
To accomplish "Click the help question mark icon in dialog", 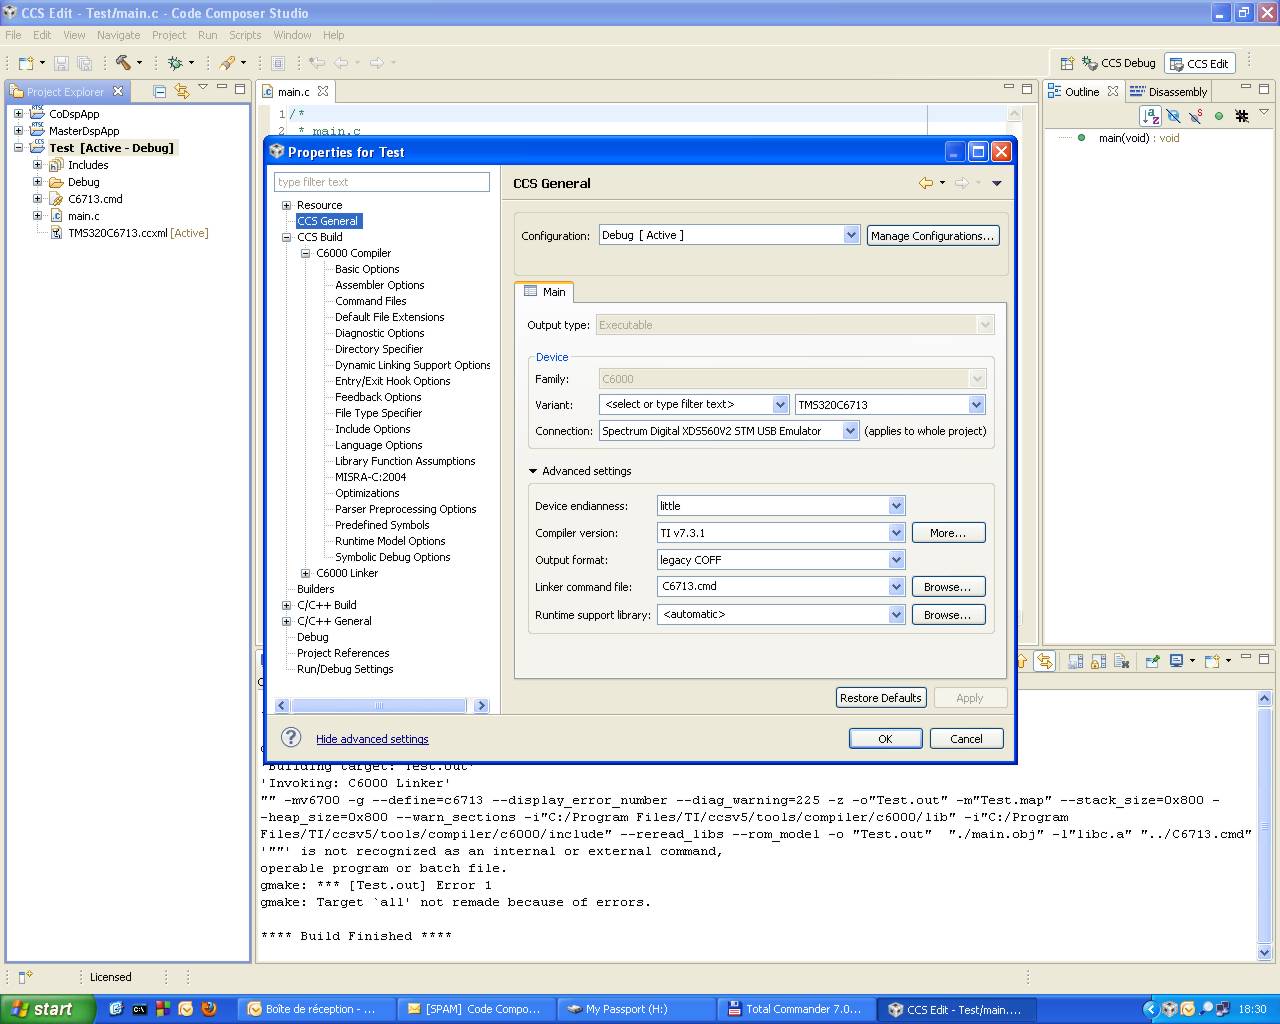I will point(291,738).
